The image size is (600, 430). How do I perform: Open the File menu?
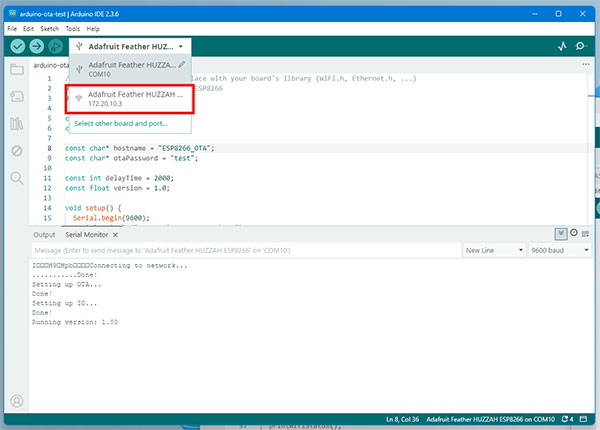(12, 29)
